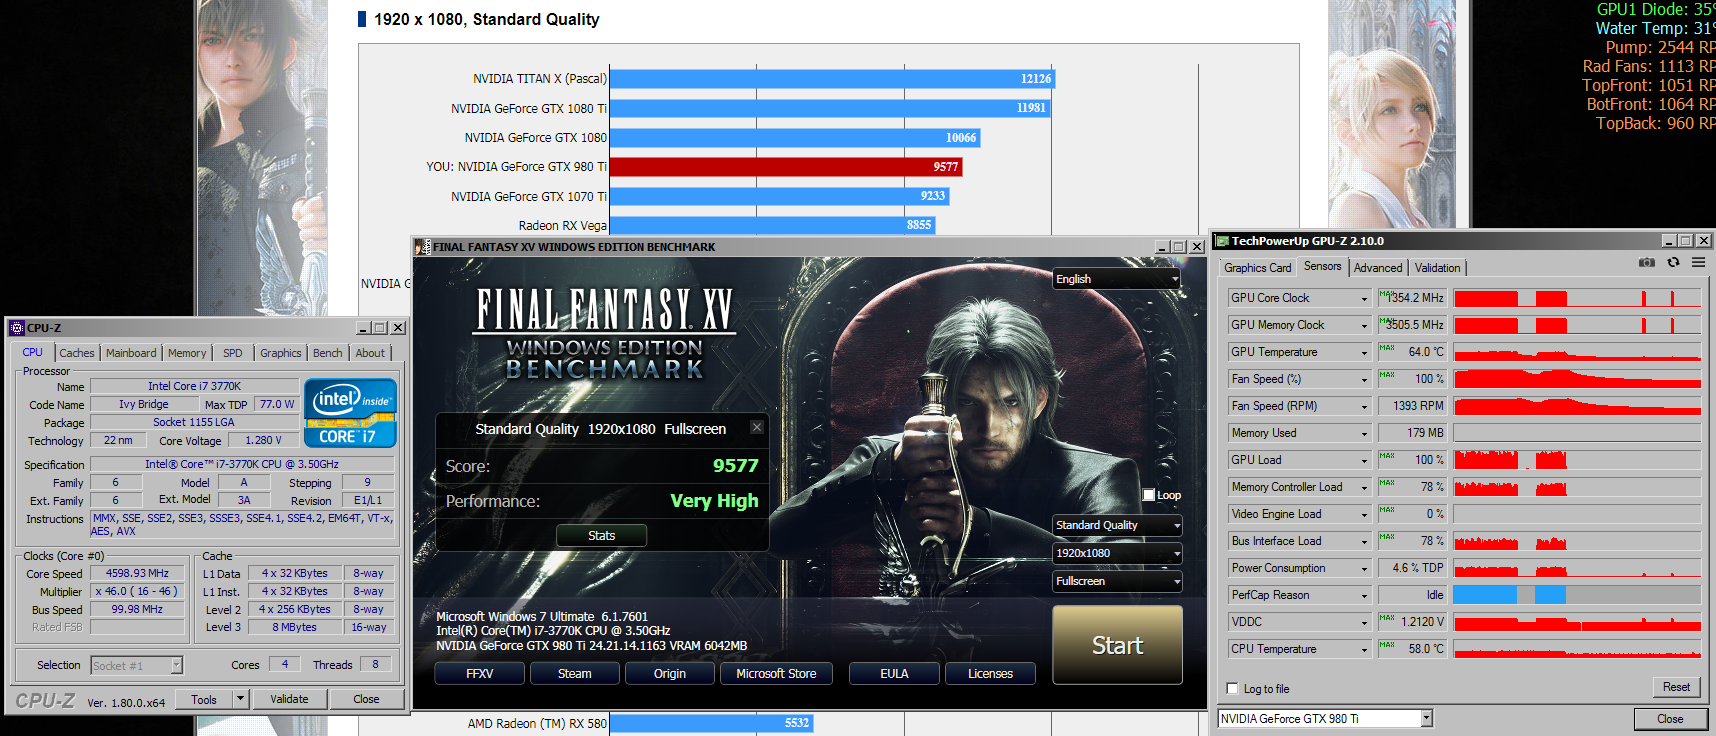Click the 9577 score value
1716x736 pixels.
(x=735, y=466)
